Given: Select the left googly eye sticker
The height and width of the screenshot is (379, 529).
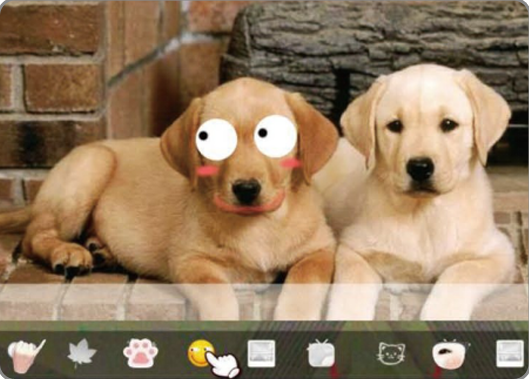Looking at the screenshot, I should pos(216,140).
